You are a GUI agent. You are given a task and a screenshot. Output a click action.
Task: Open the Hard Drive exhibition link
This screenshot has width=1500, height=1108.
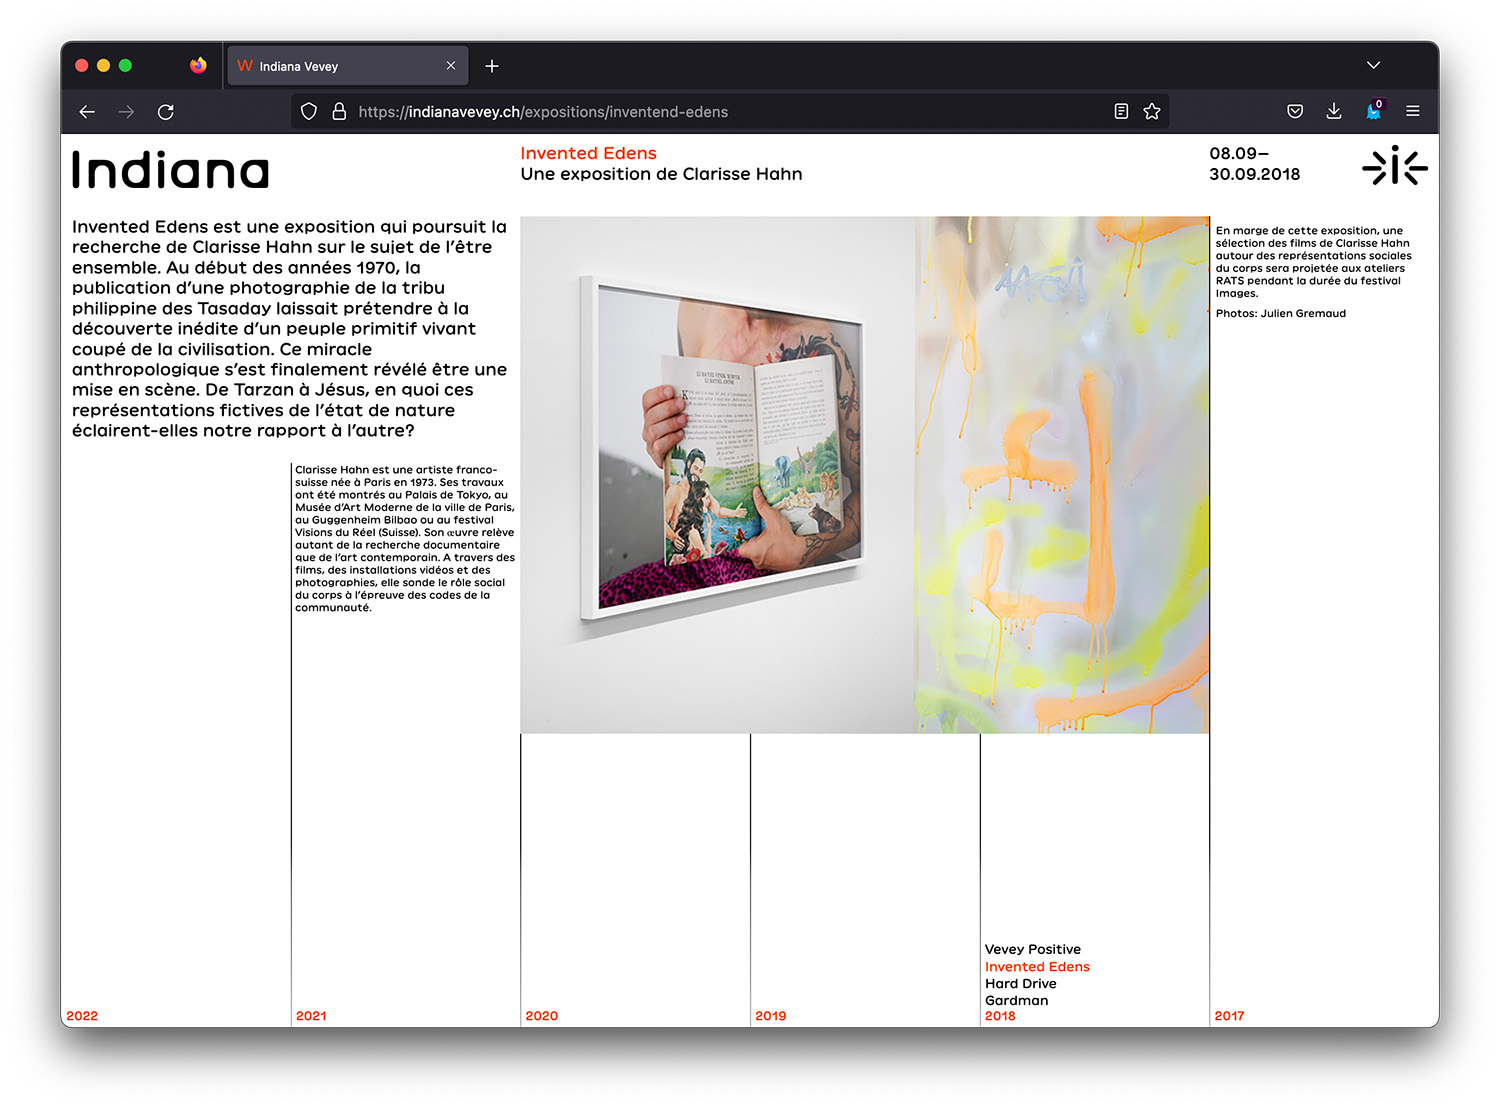pos(1020,983)
